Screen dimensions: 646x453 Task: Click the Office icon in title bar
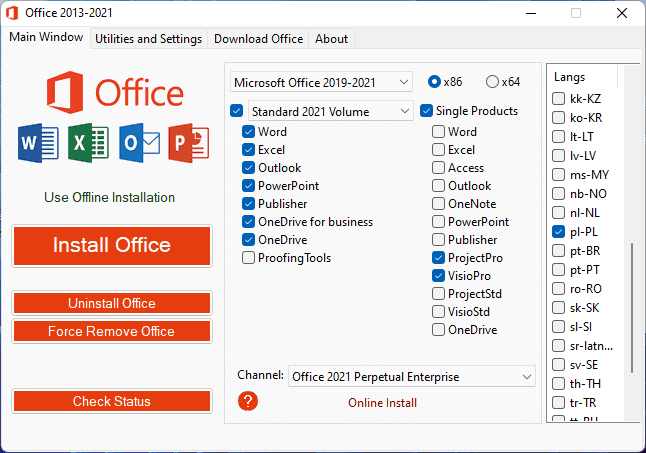pyautogui.click(x=12, y=13)
